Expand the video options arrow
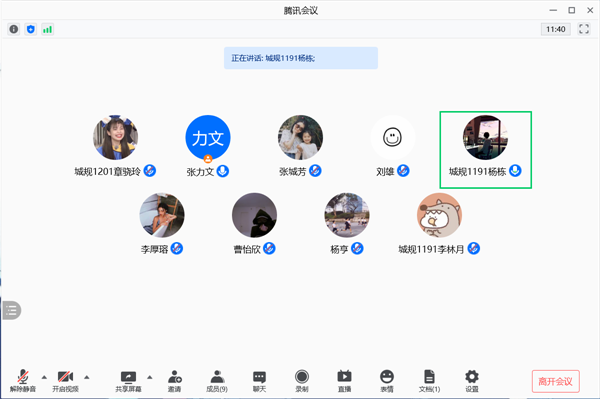 [x=87, y=377]
